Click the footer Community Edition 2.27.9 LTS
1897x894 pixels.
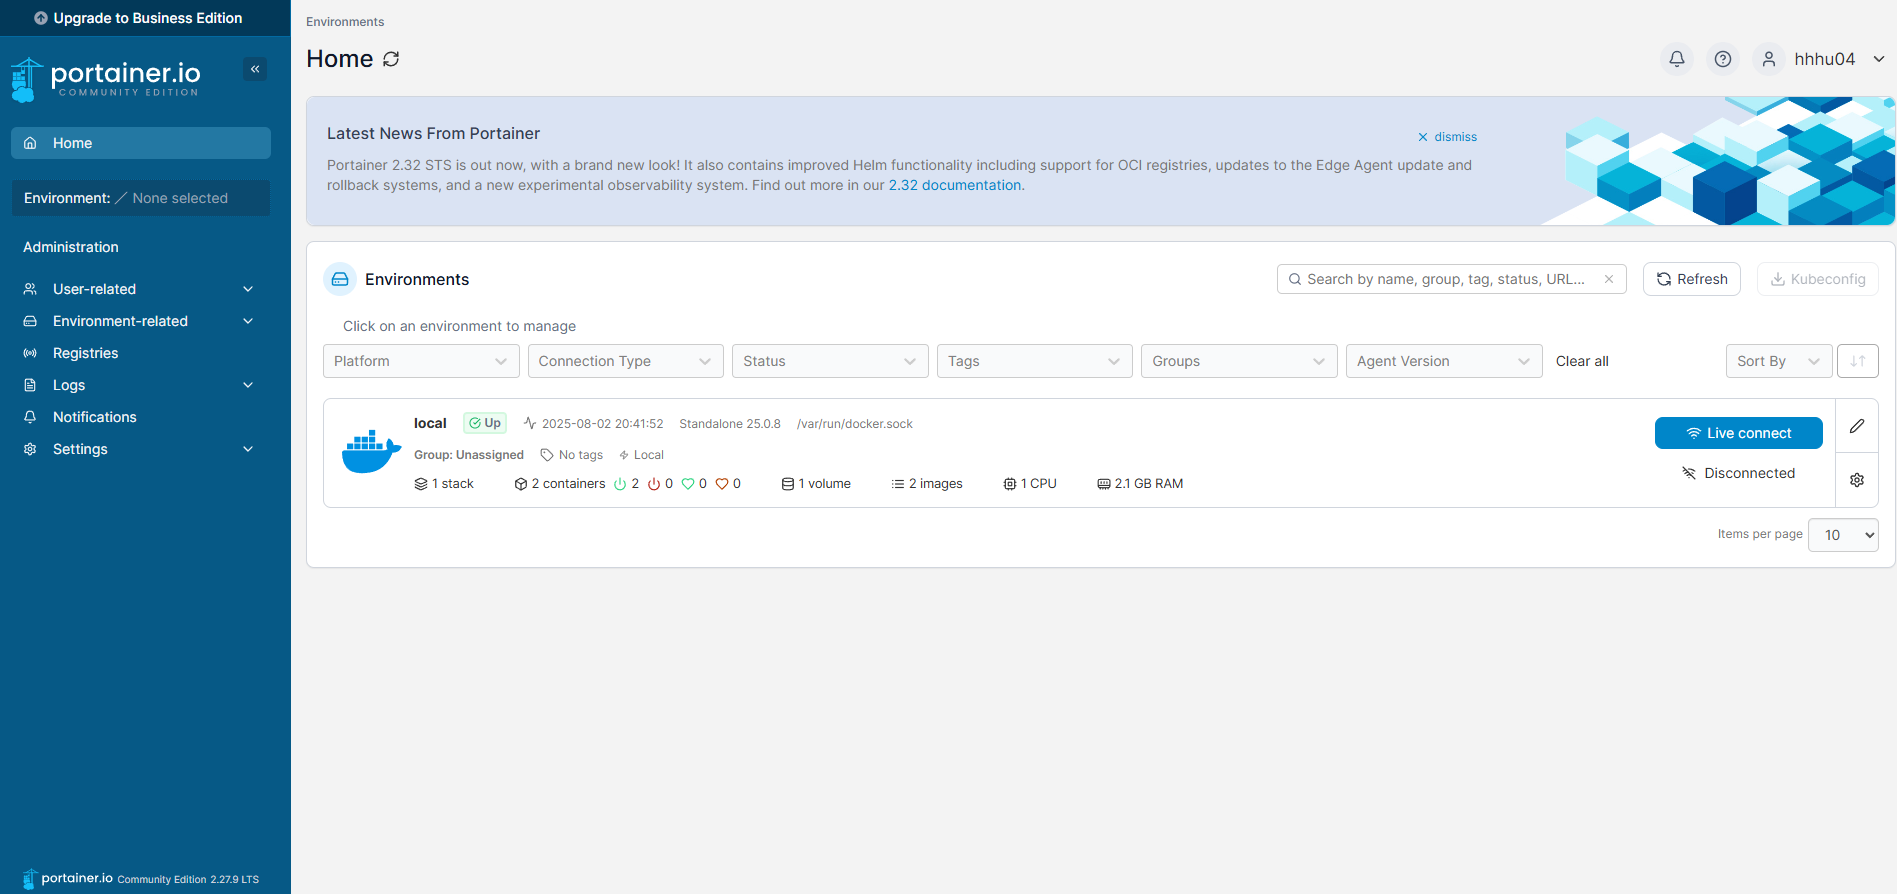pyautogui.click(x=188, y=880)
